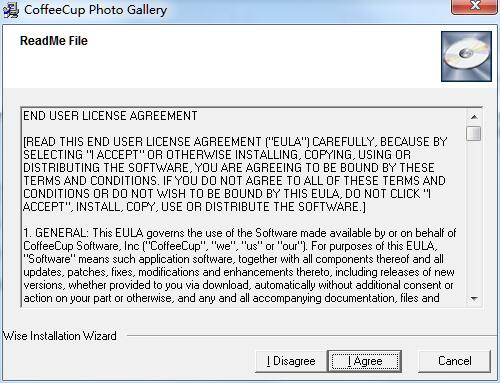
Task: Click the line mentioning CoffeeCup Software, Inc
Action: click(x=230, y=246)
